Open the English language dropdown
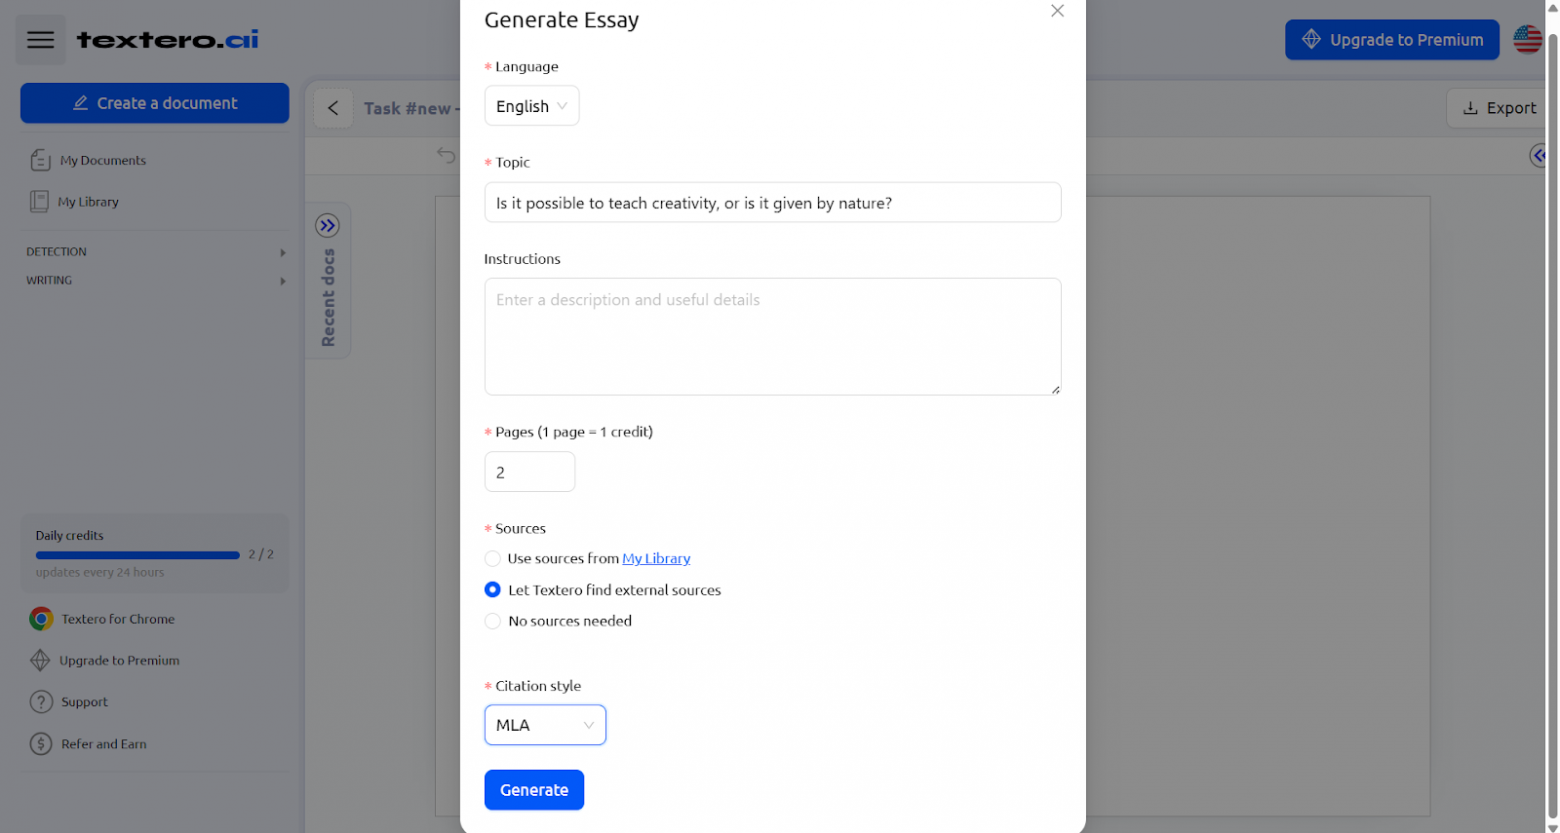The width and height of the screenshot is (1560, 833). [531, 106]
